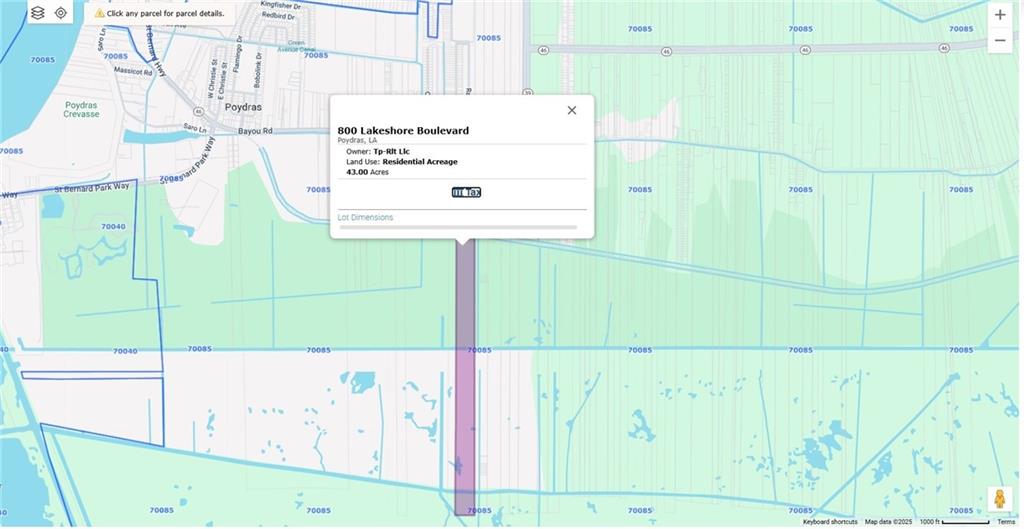Zoom out with the minus button
1024x529 pixels.
999,41
